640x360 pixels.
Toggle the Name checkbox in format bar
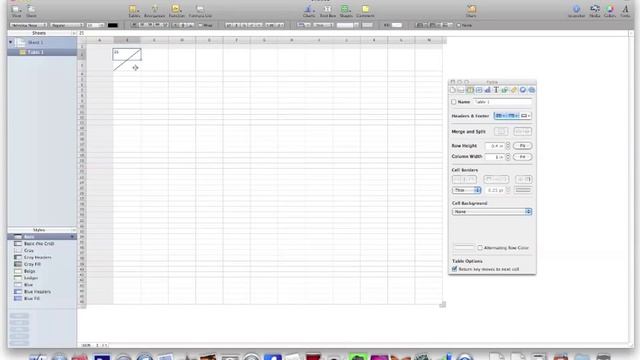pyautogui.click(x=458, y=25)
